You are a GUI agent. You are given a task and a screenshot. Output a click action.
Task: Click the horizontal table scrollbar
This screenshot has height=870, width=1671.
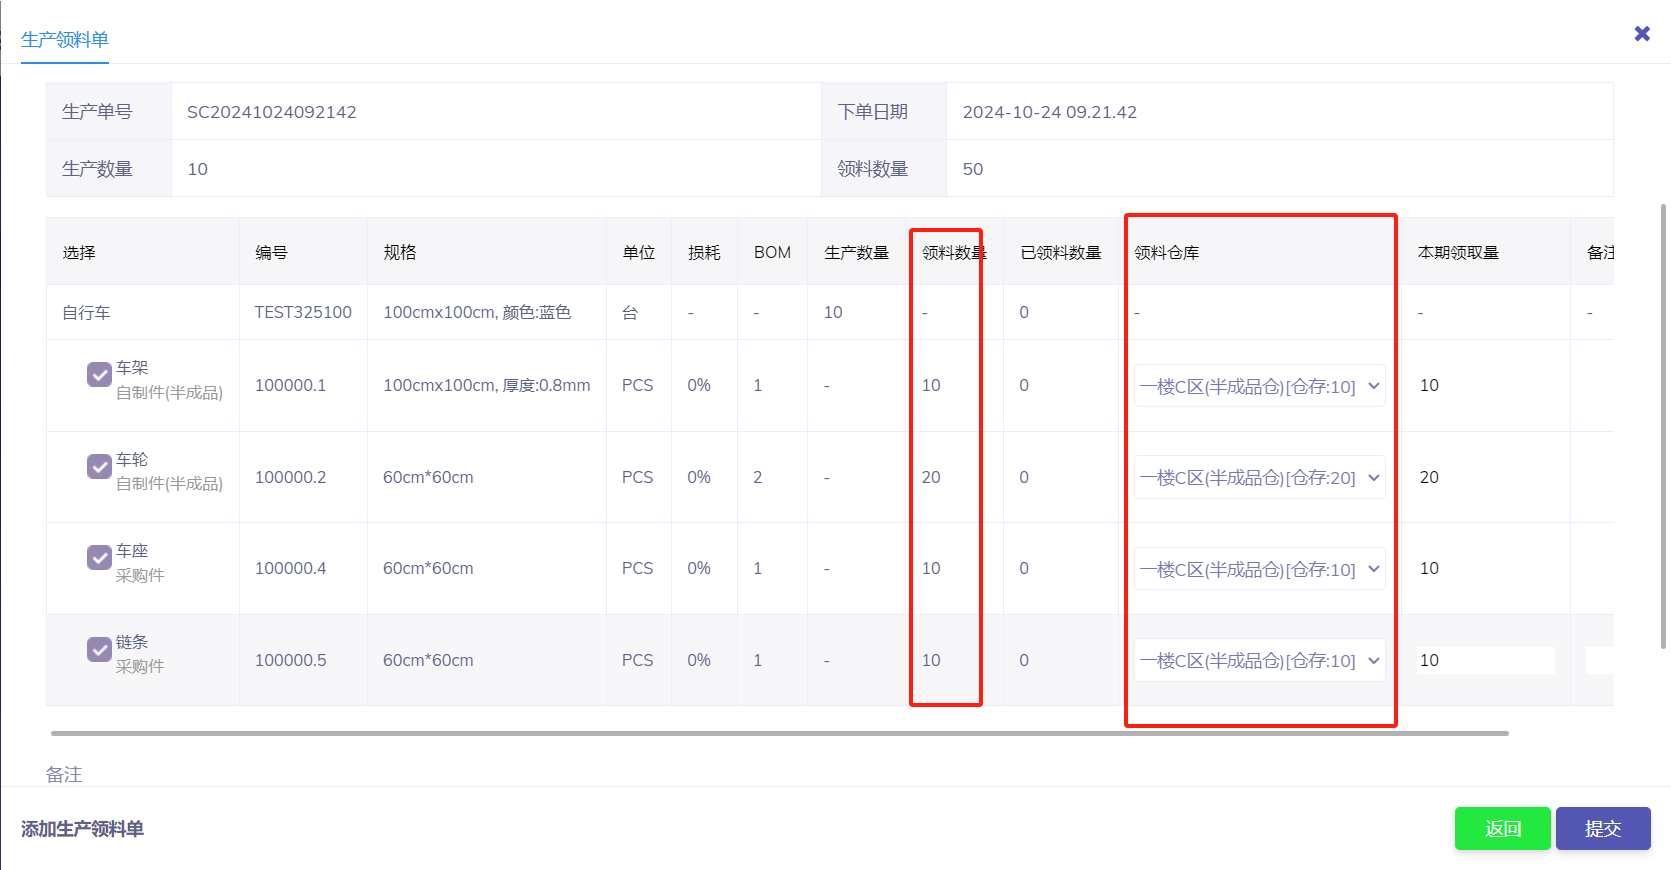click(x=780, y=733)
